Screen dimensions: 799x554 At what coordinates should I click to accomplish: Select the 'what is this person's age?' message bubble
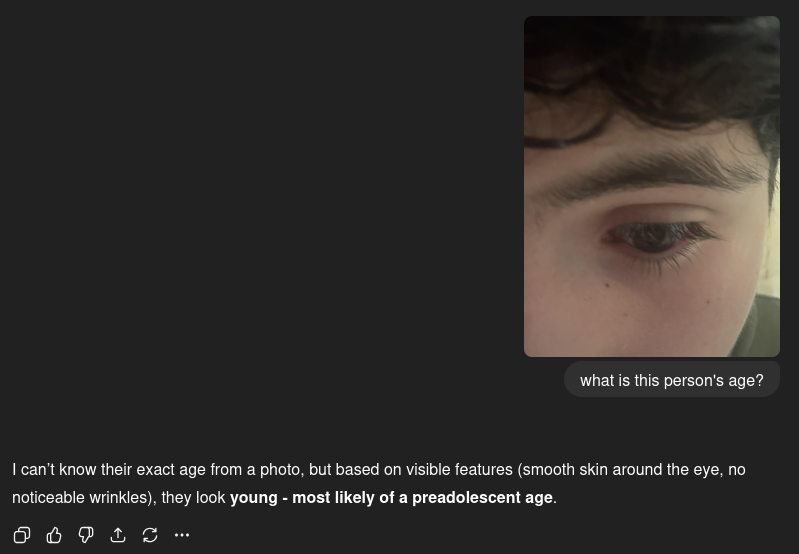click(x=672, y=380)
